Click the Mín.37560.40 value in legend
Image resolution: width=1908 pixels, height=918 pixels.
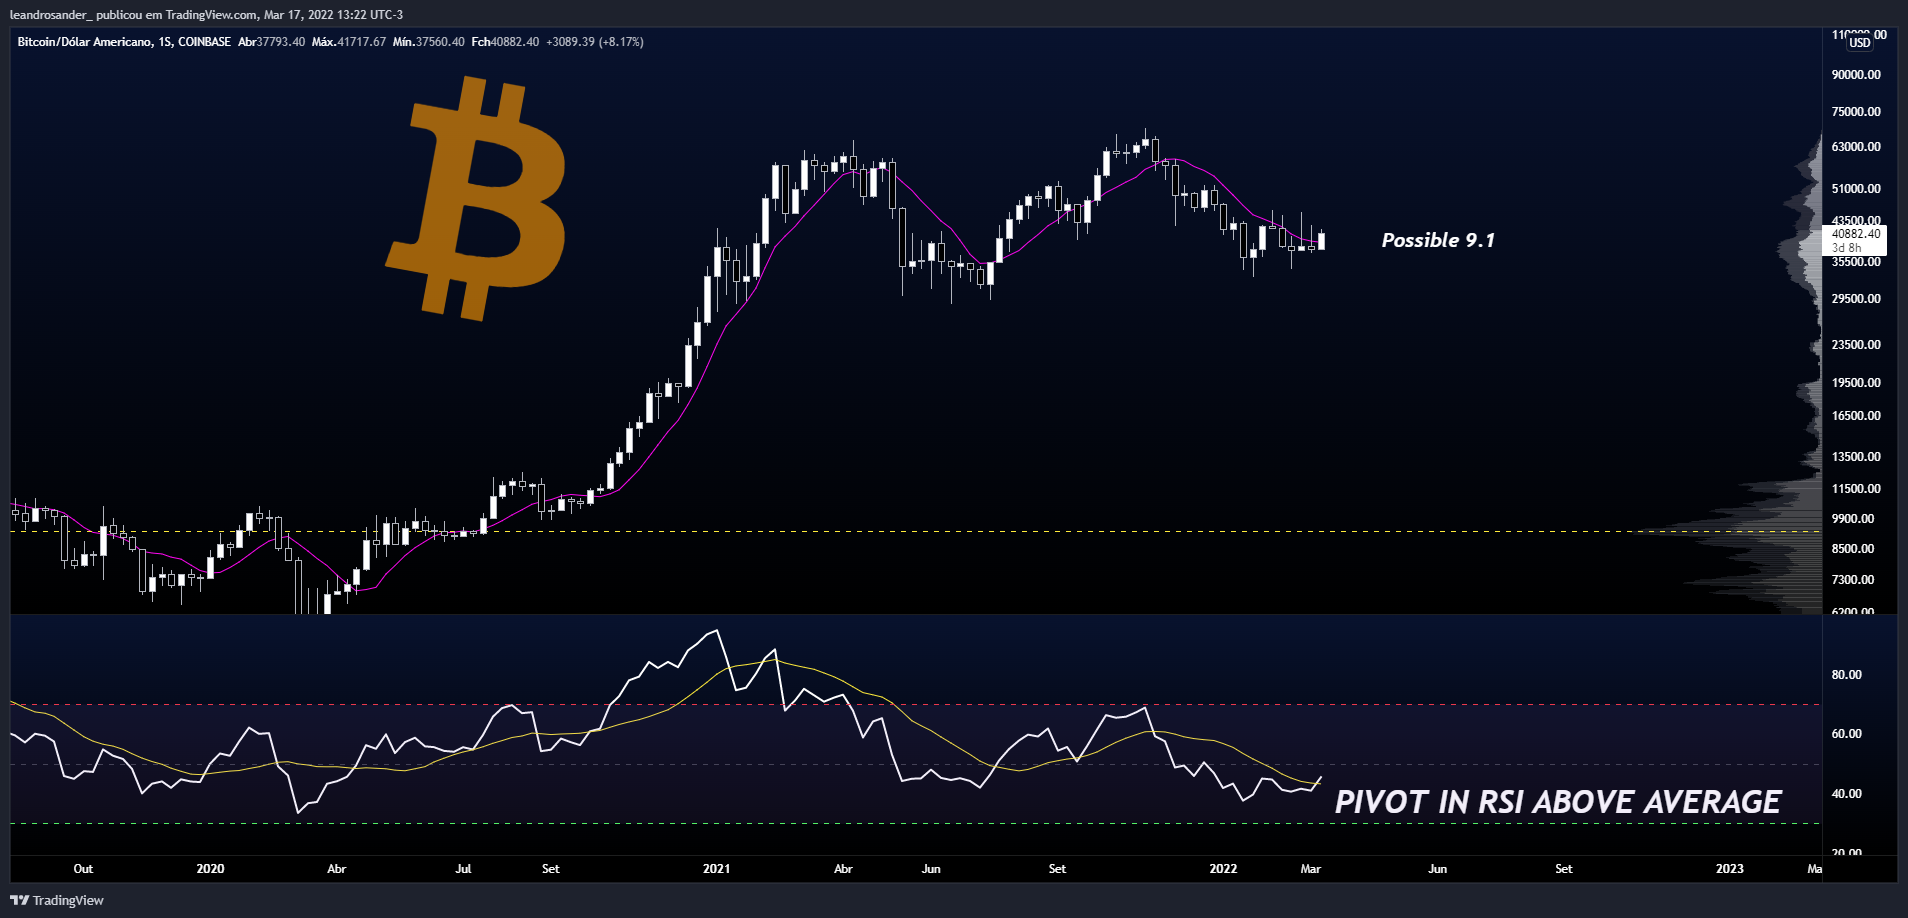(429, 42)
